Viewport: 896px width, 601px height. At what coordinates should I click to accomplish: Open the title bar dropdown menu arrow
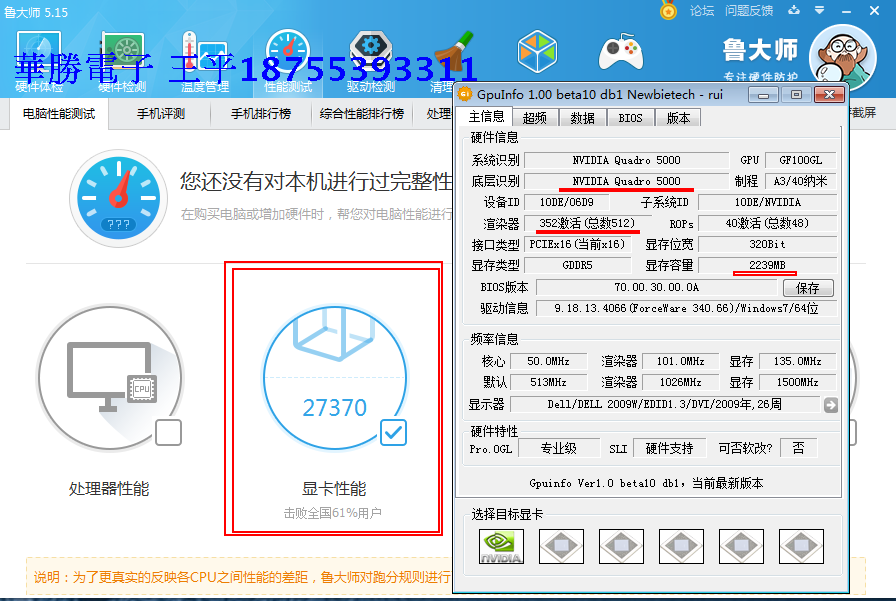(819, 10)
